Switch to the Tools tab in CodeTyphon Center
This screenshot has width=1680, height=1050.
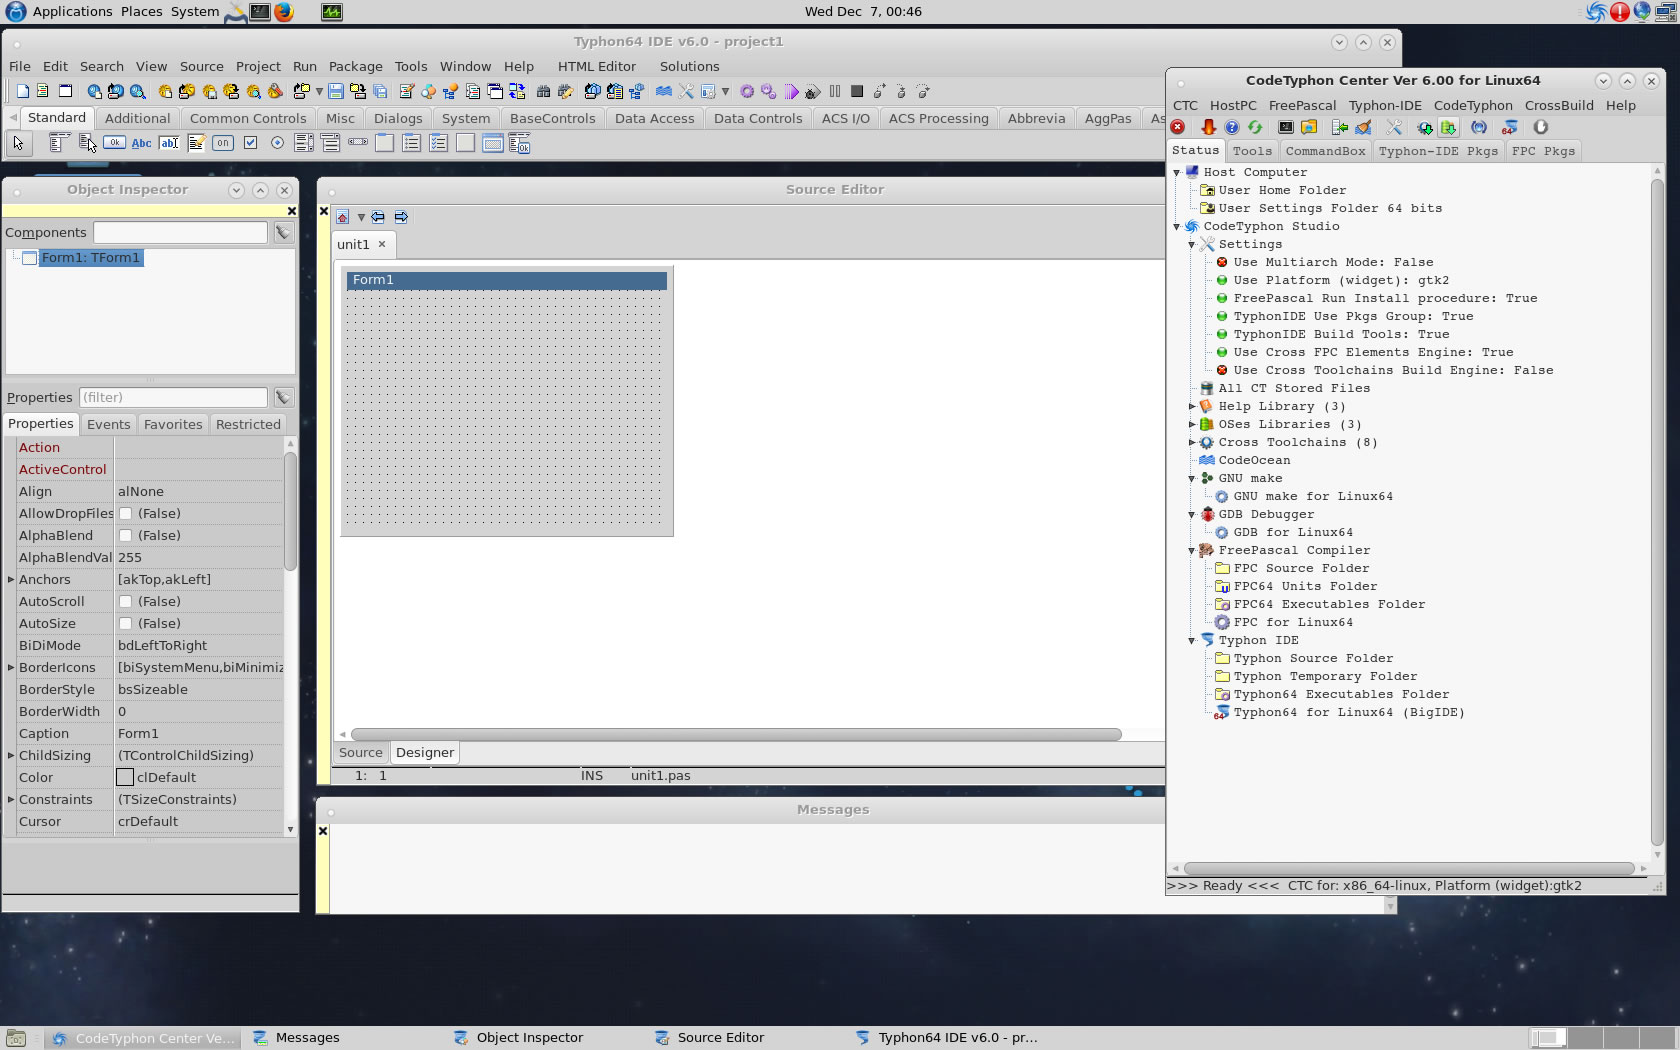1252,151
